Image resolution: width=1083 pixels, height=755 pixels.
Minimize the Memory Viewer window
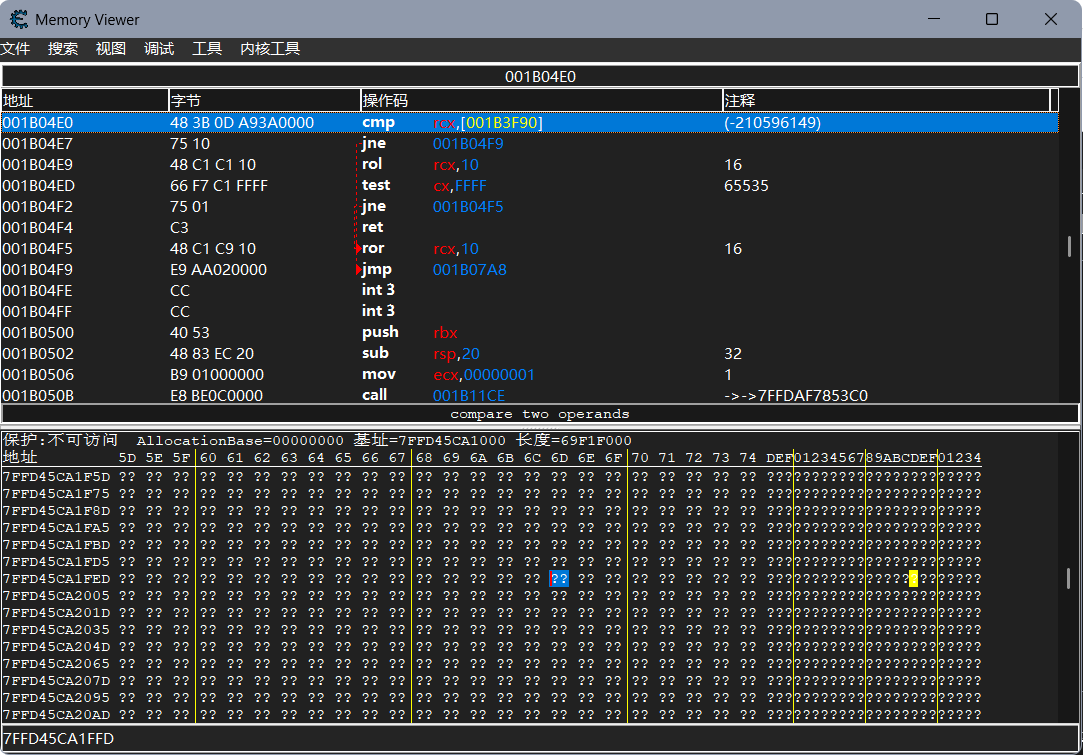[x=933, y=19]
